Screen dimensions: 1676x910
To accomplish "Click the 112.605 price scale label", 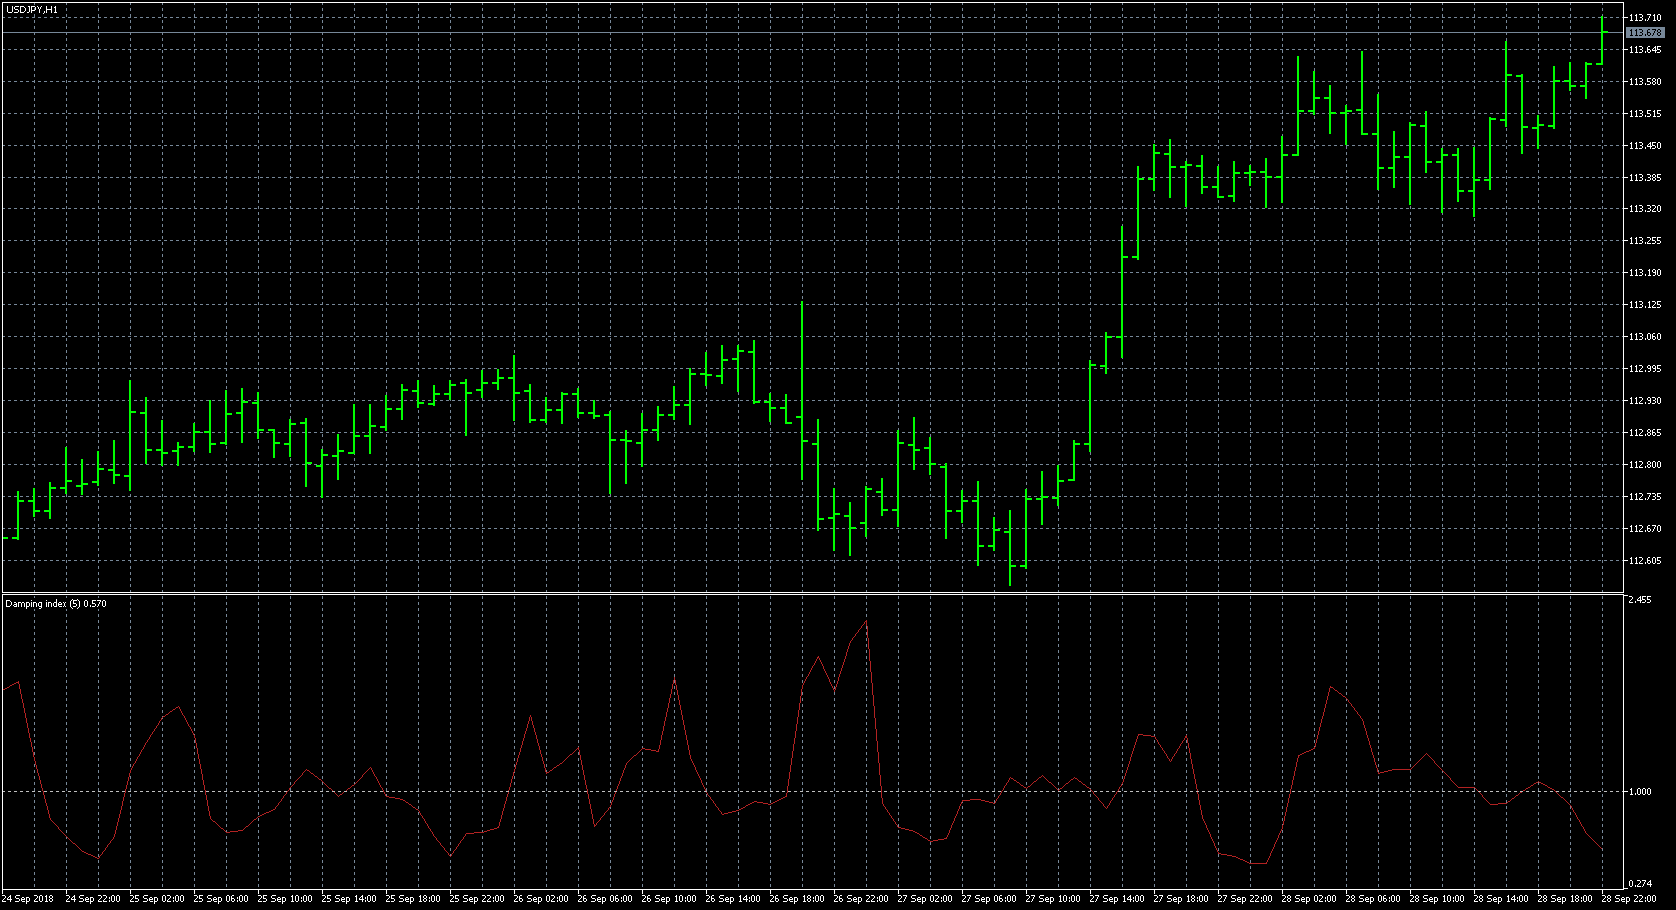I will click(x=1645, y=560).
